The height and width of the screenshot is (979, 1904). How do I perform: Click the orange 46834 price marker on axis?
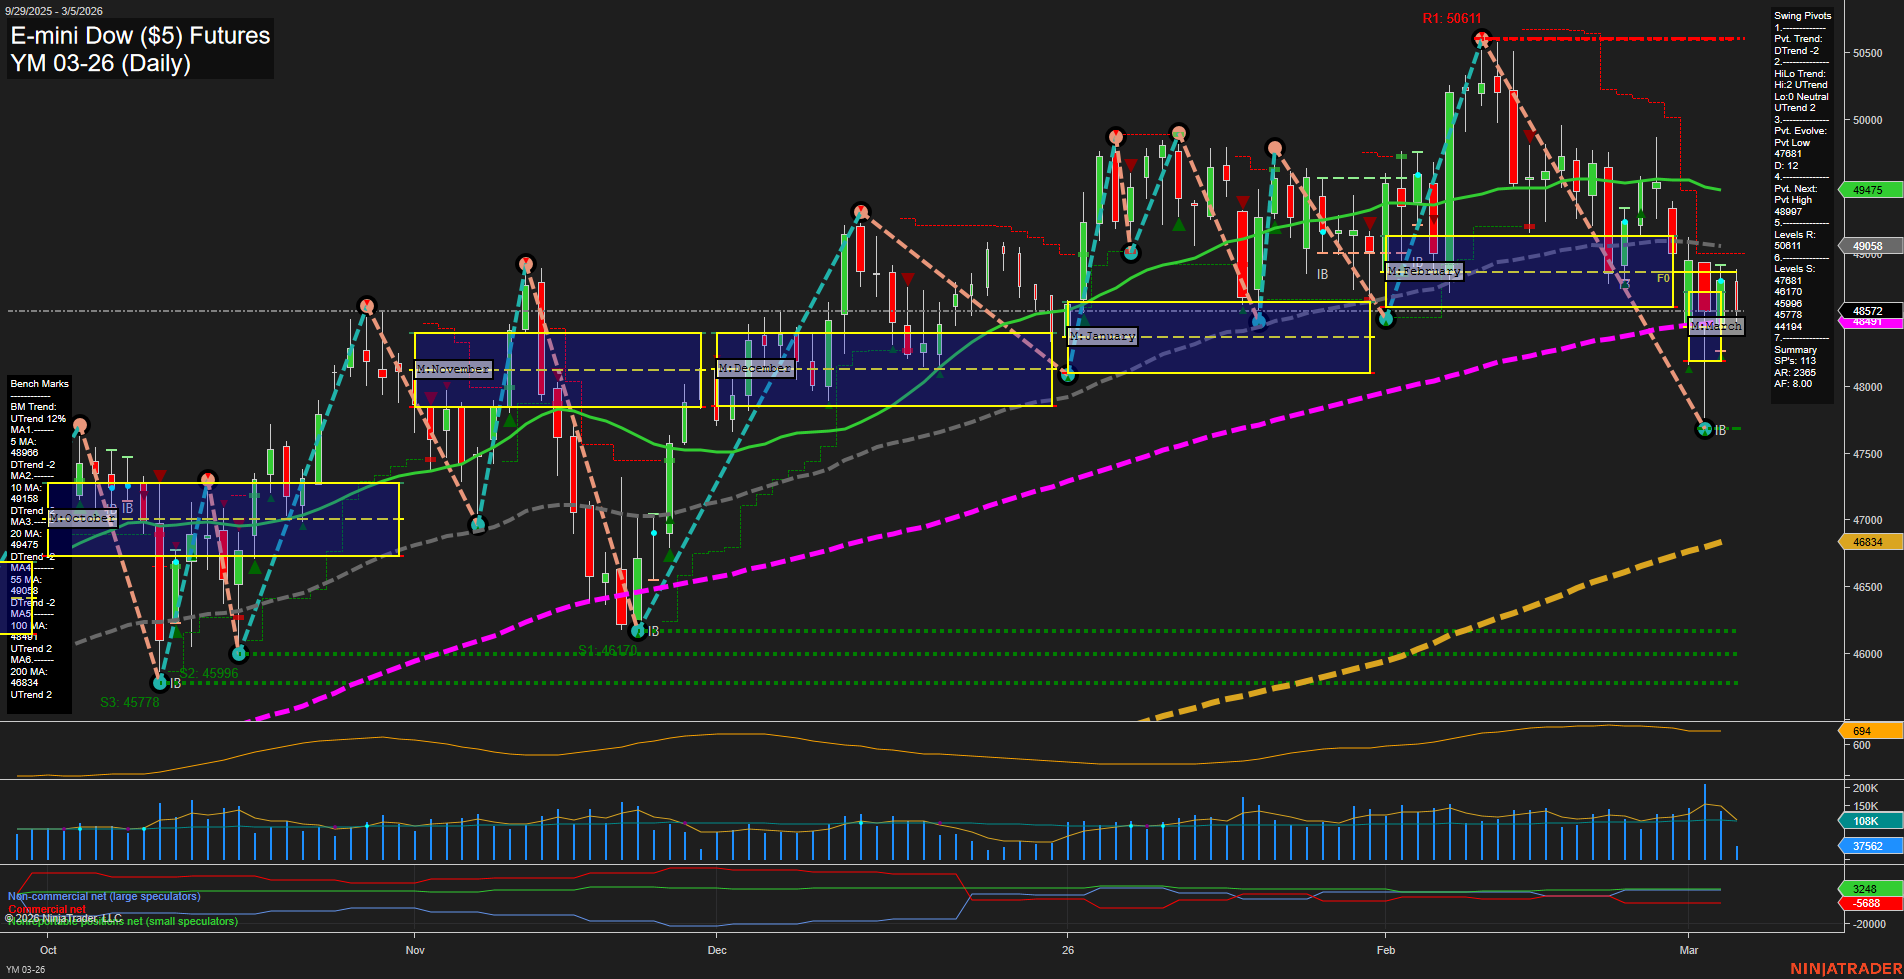[1870, 541]
